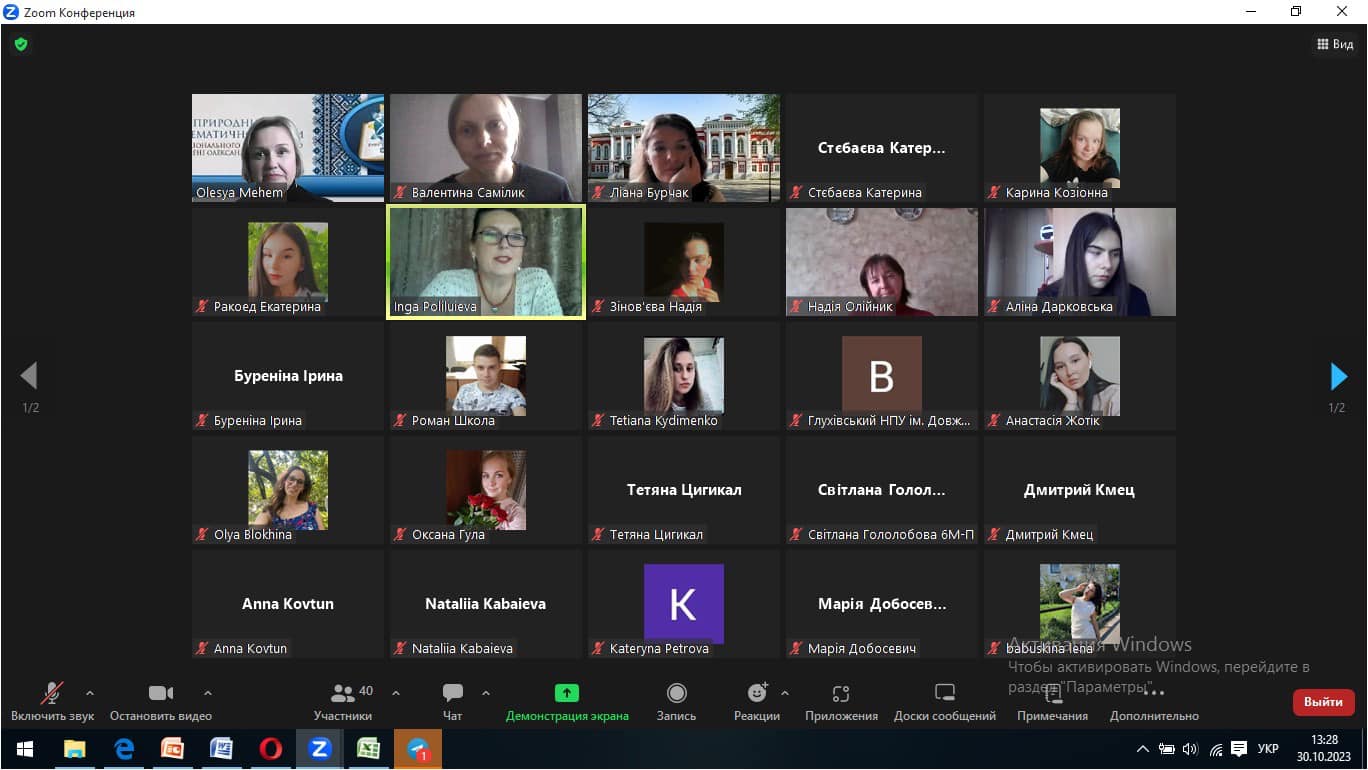The image size is (1368, 770).
Task: Click Глухівський НПУ tile with B avatar
Action: (x=882, y=376)
